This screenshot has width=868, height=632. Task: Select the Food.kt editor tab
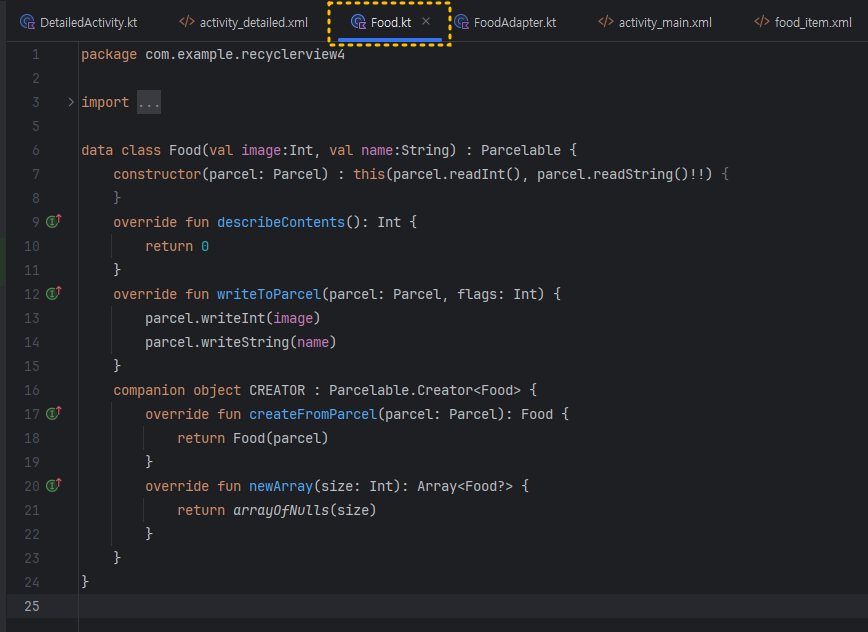(390, 22)
